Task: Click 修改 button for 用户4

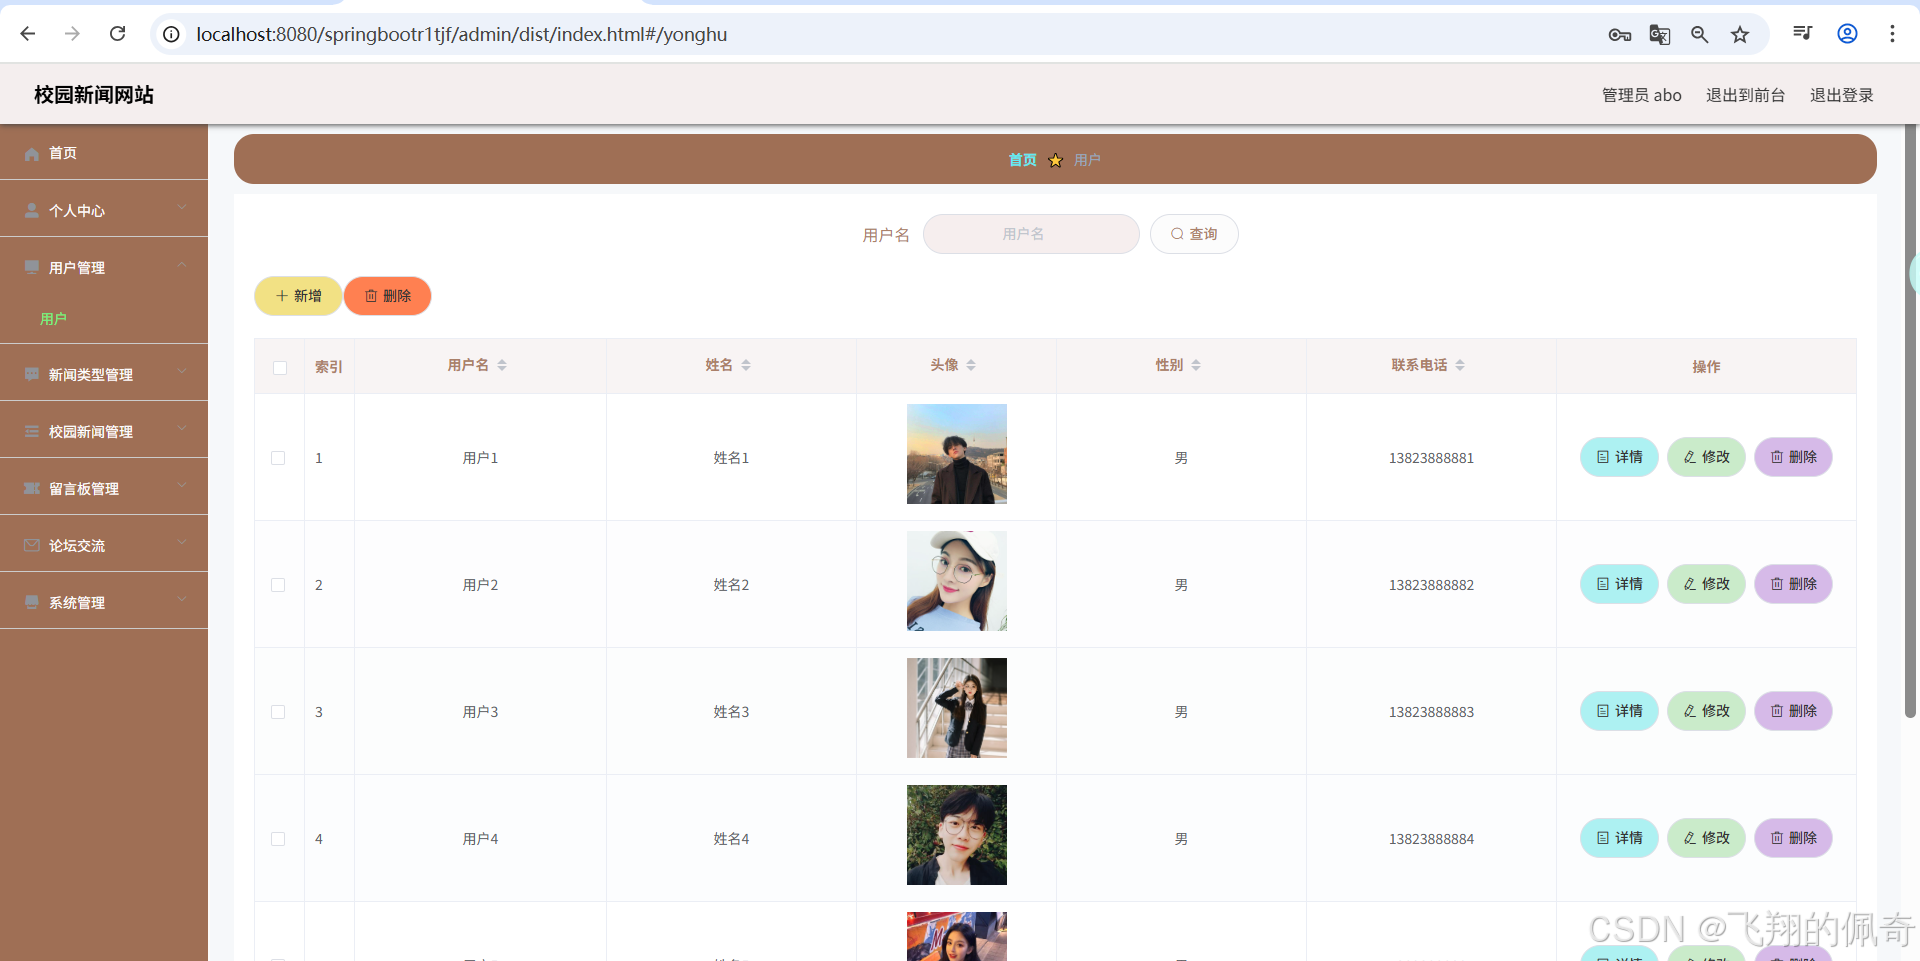Action: (x=1706, y=838)
